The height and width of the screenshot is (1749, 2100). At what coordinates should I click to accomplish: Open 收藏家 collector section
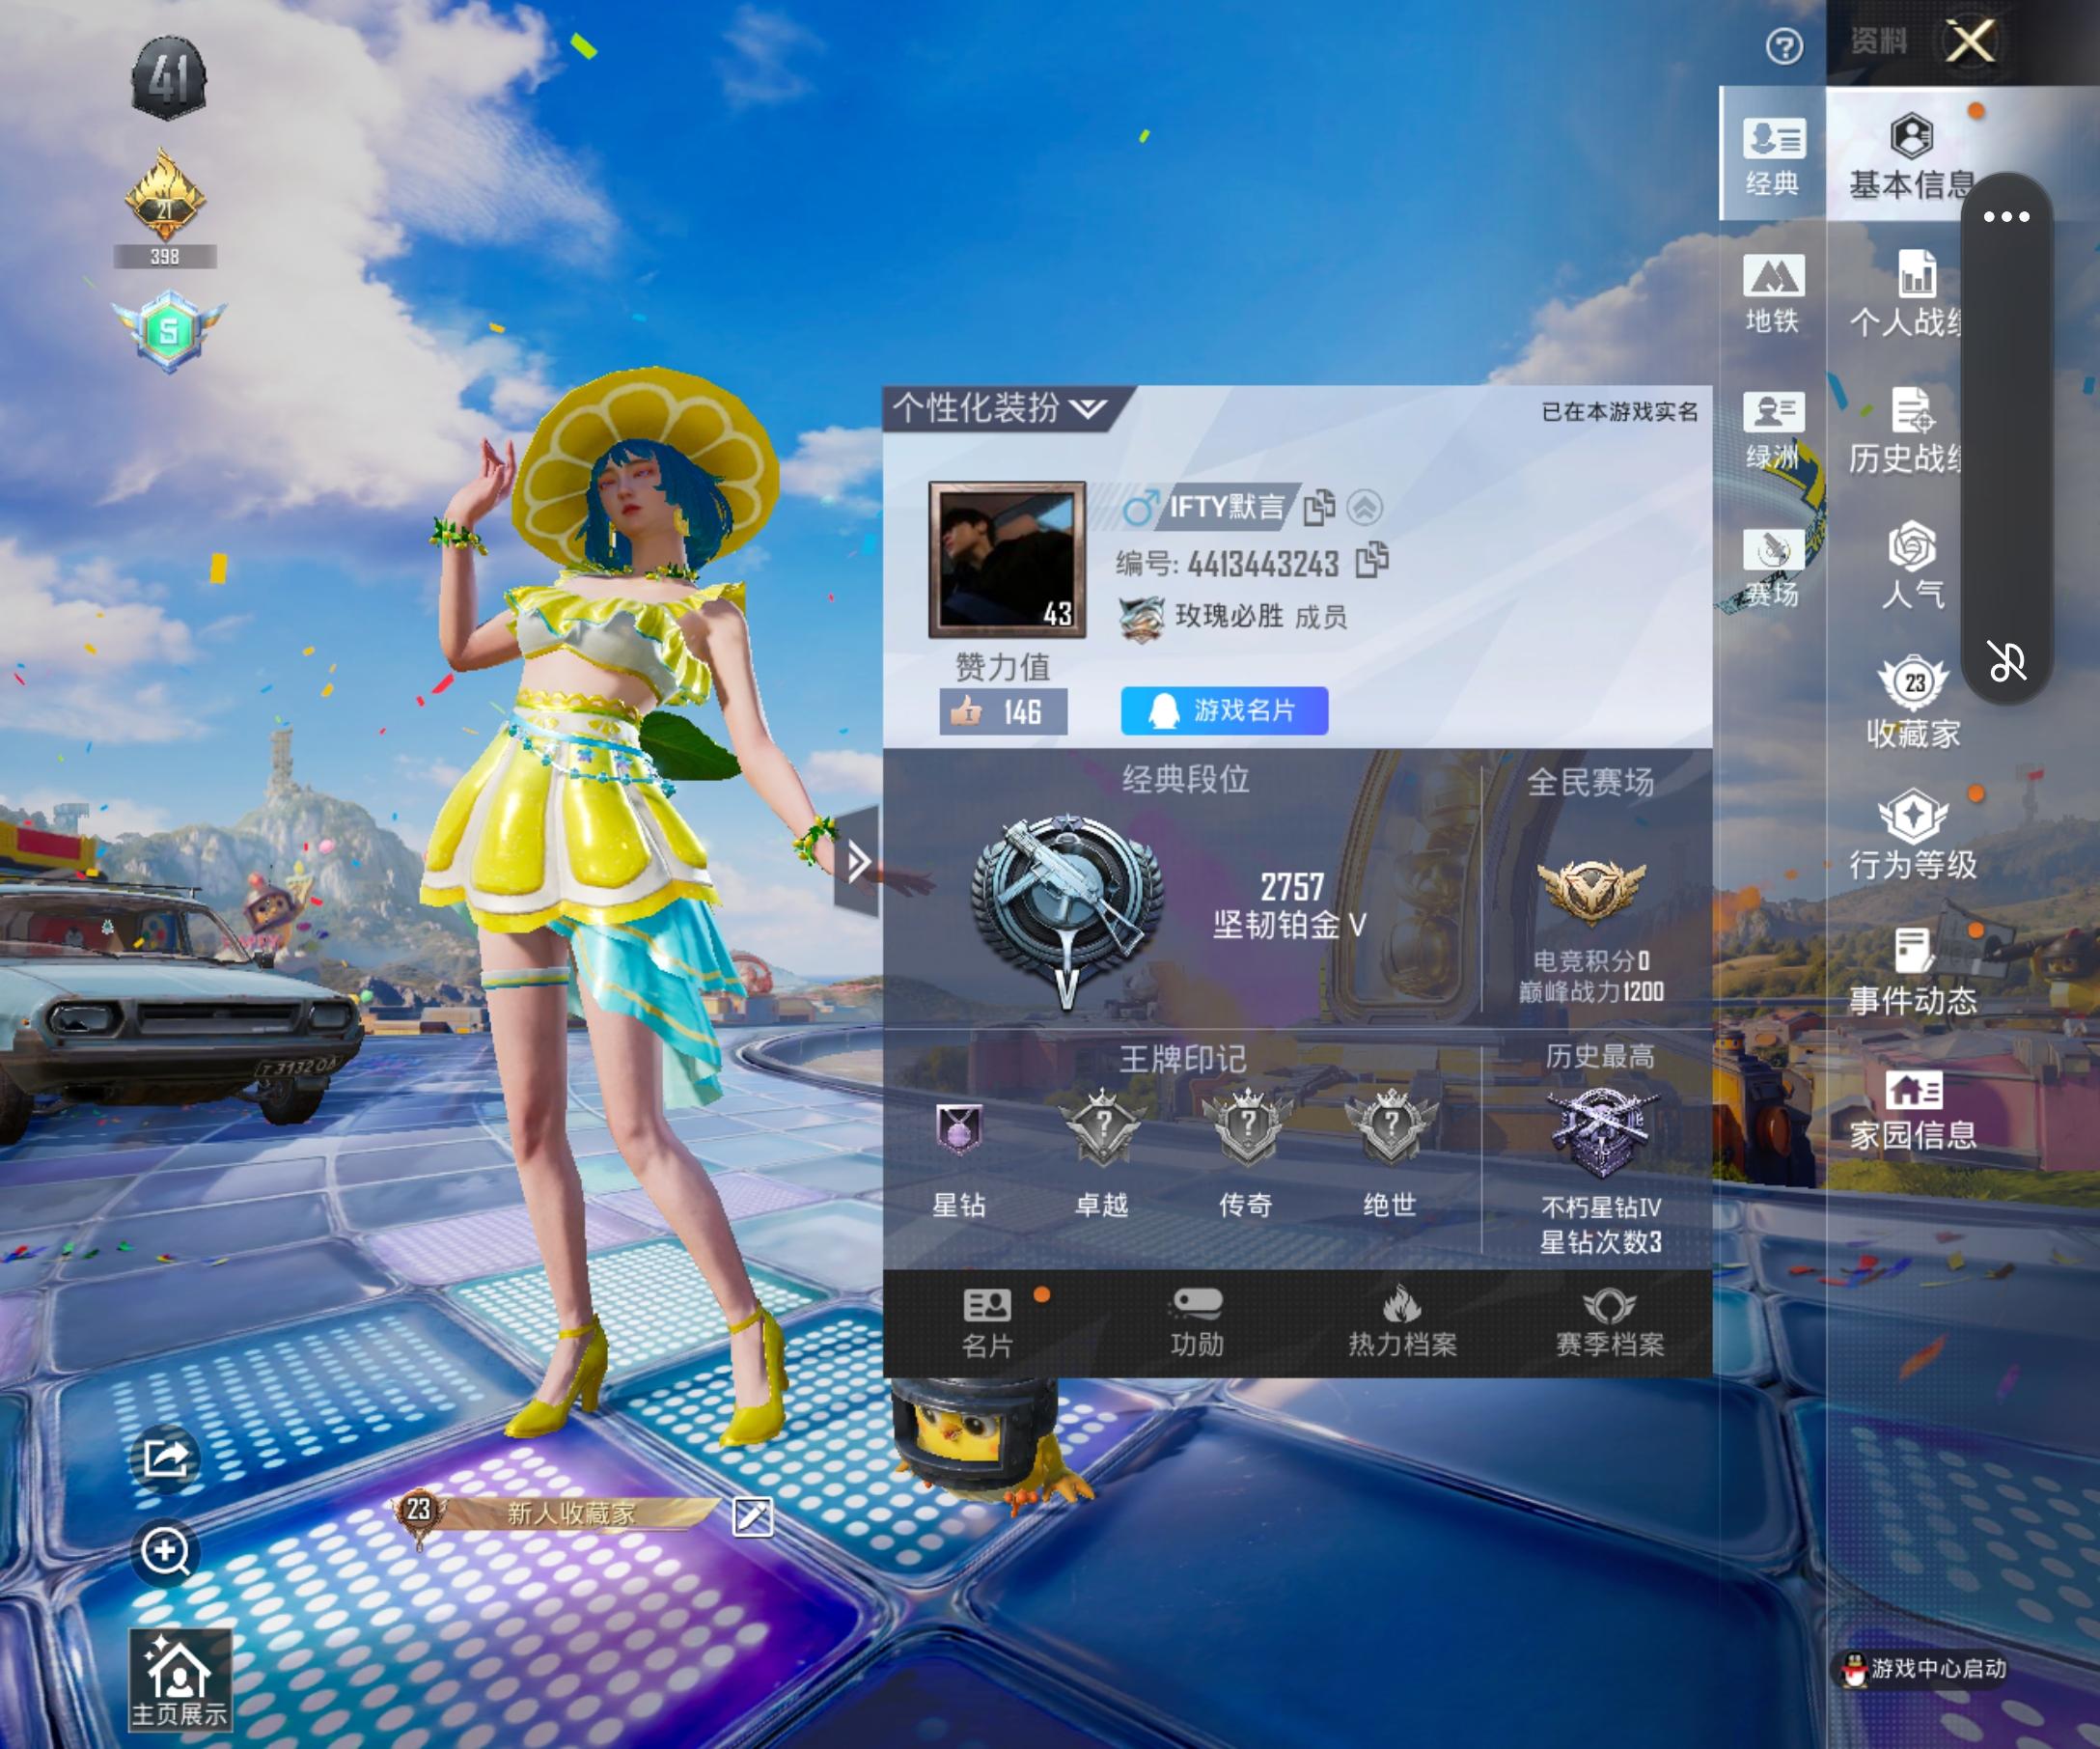1913,702
